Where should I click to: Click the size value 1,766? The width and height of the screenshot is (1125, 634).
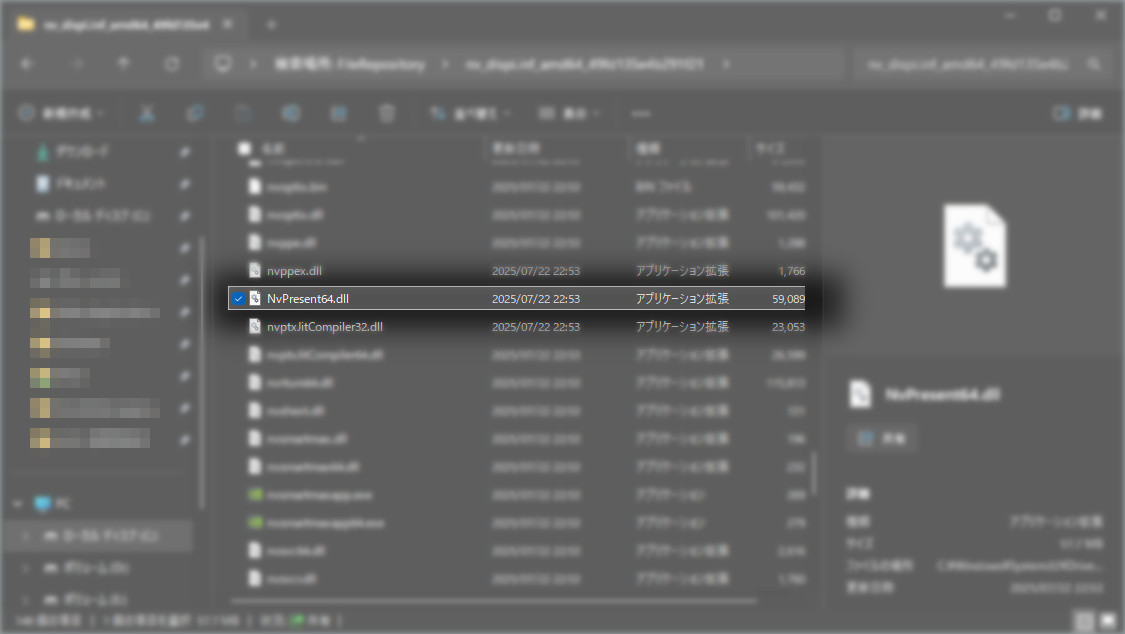pyautogui.click(x=791, y=271)
